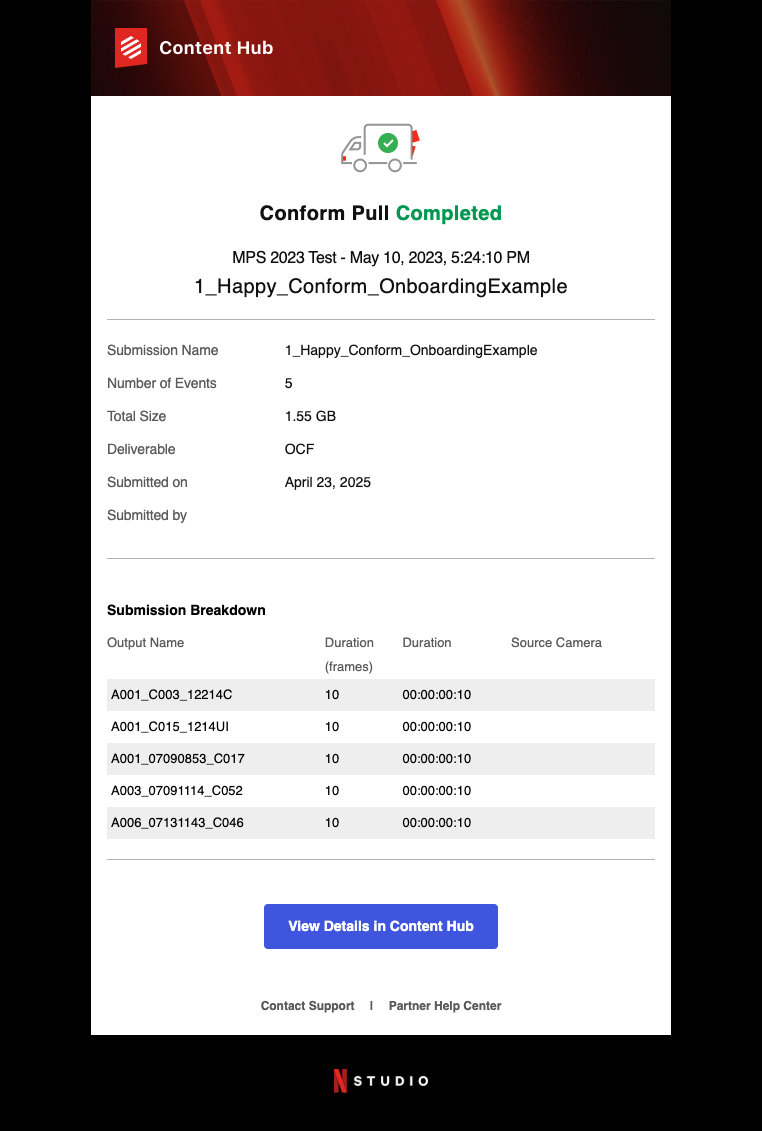Screen dimensions: 762x1131
Task: Click the Netflix N Studio logo
Action: coord(381,1081)
